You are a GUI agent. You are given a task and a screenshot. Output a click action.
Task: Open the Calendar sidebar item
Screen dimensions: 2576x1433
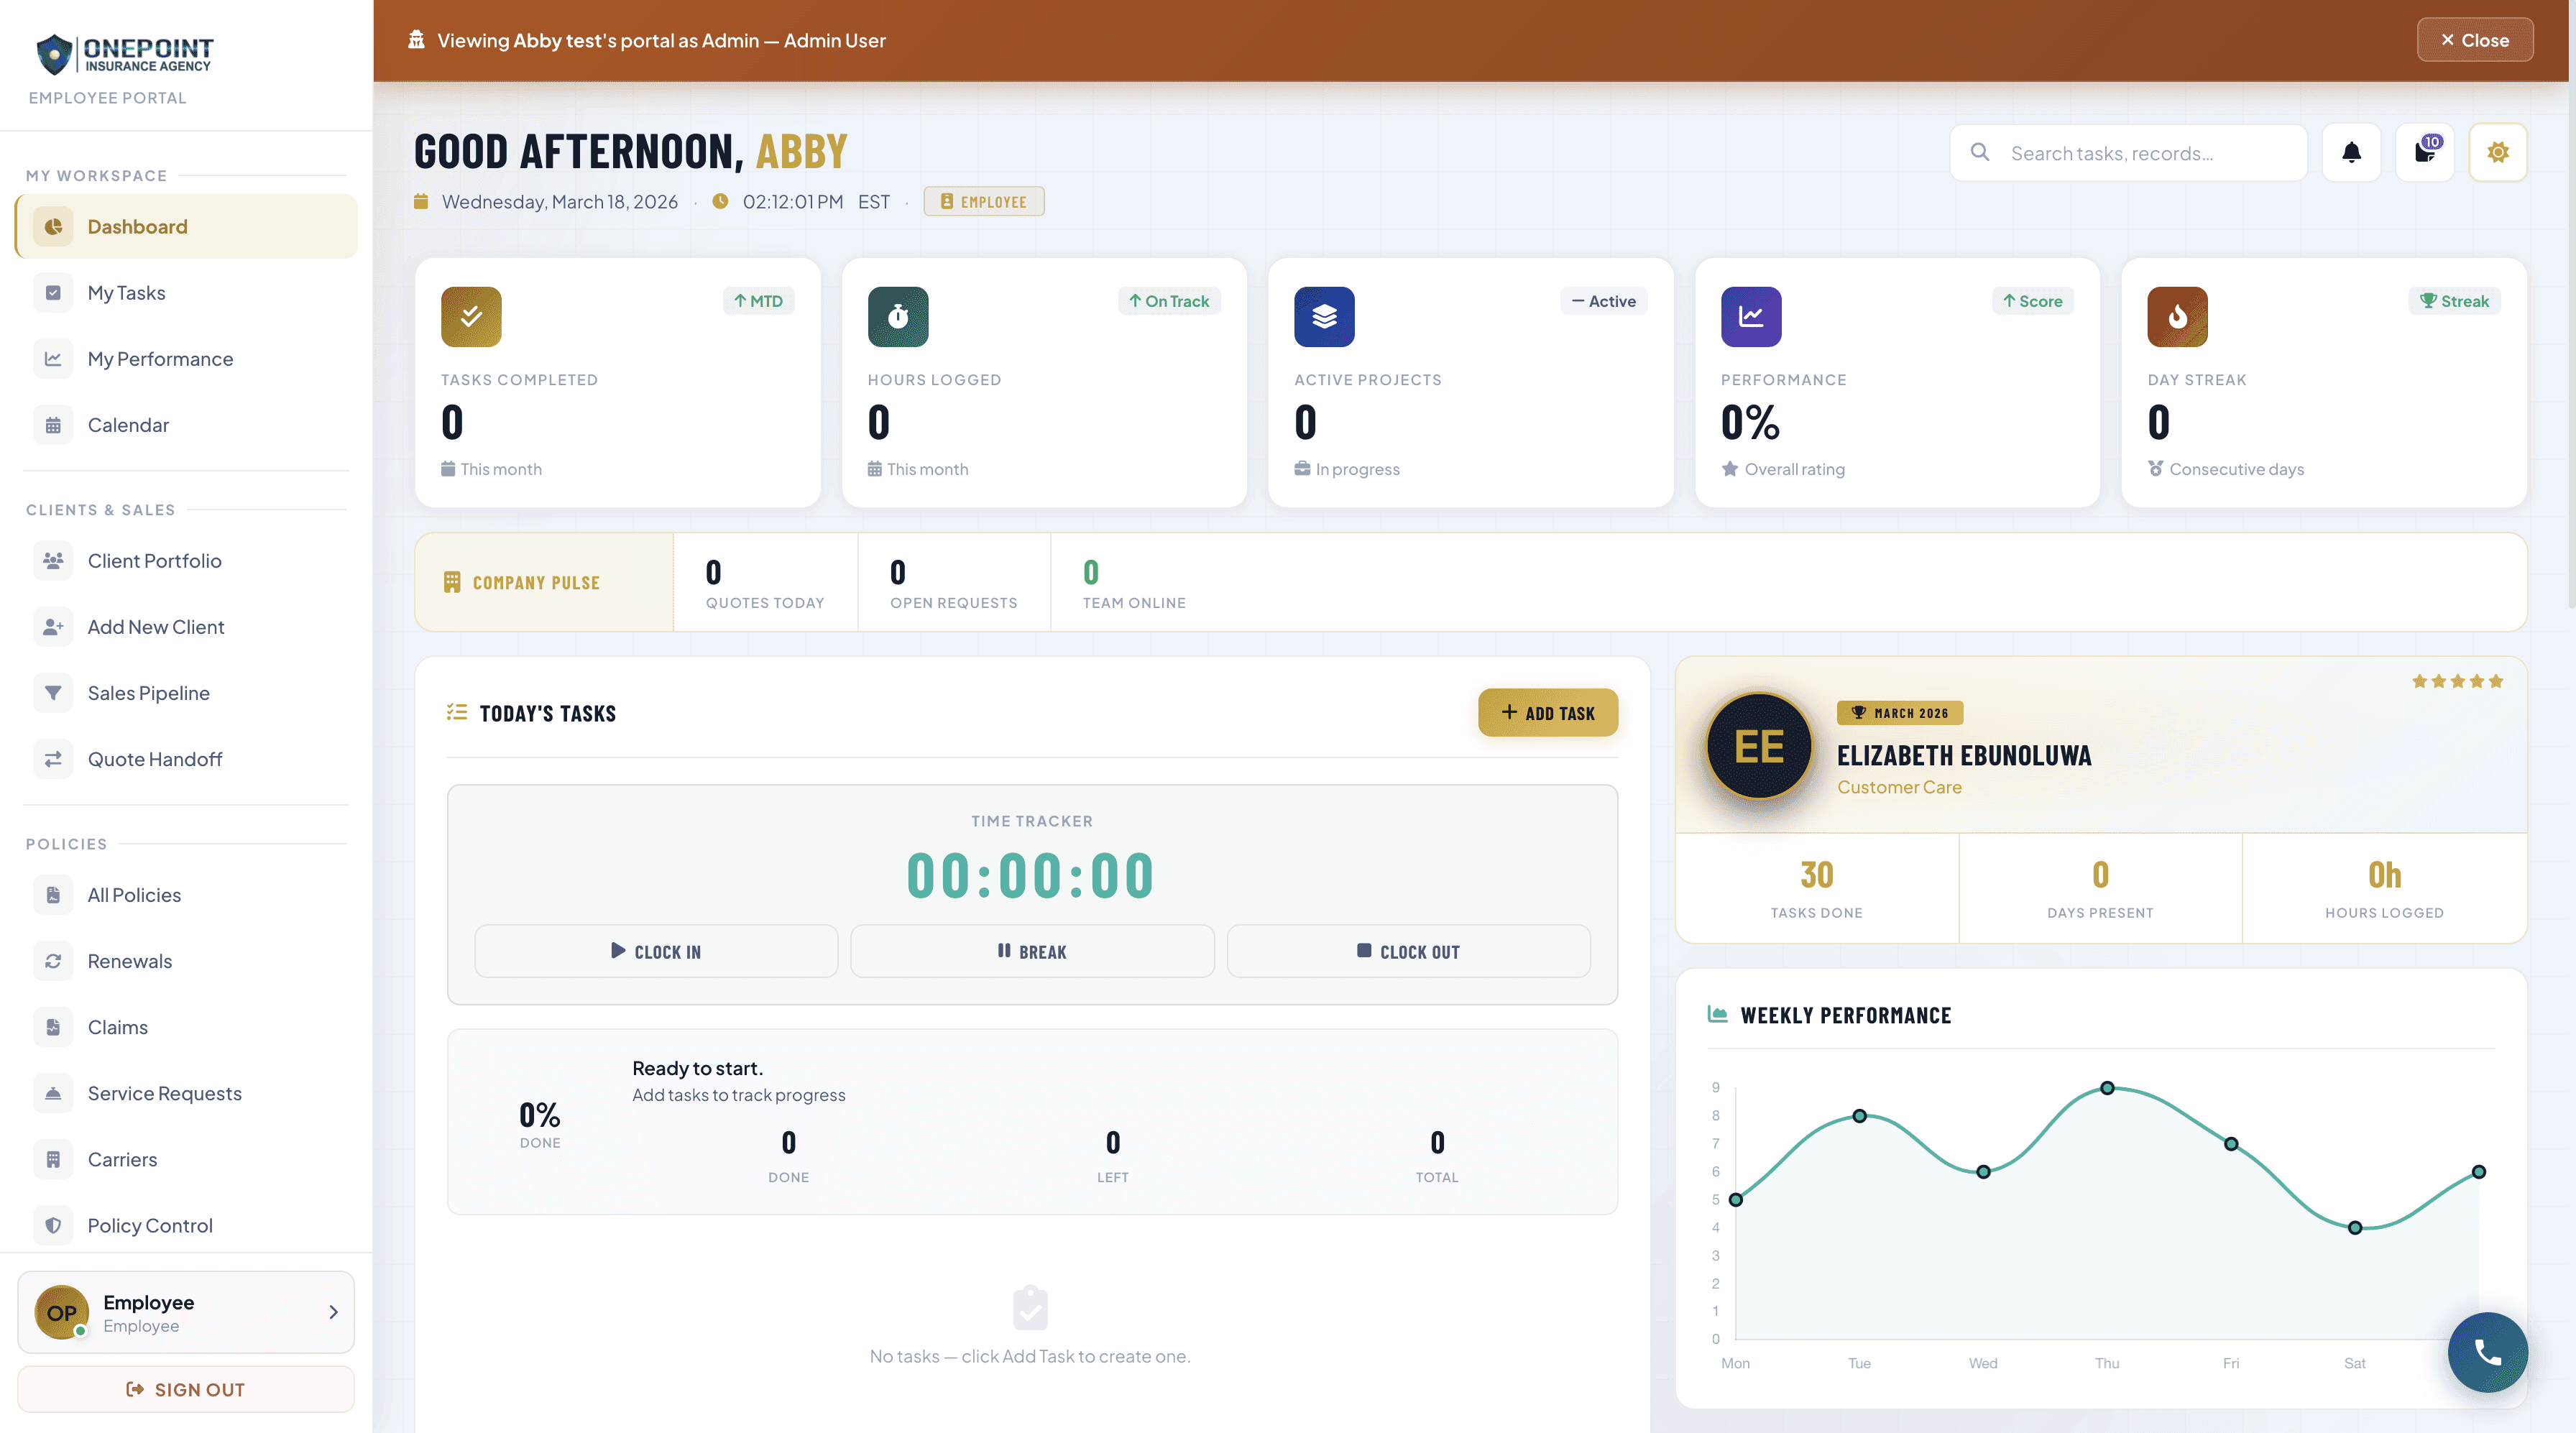click(128, 425)
